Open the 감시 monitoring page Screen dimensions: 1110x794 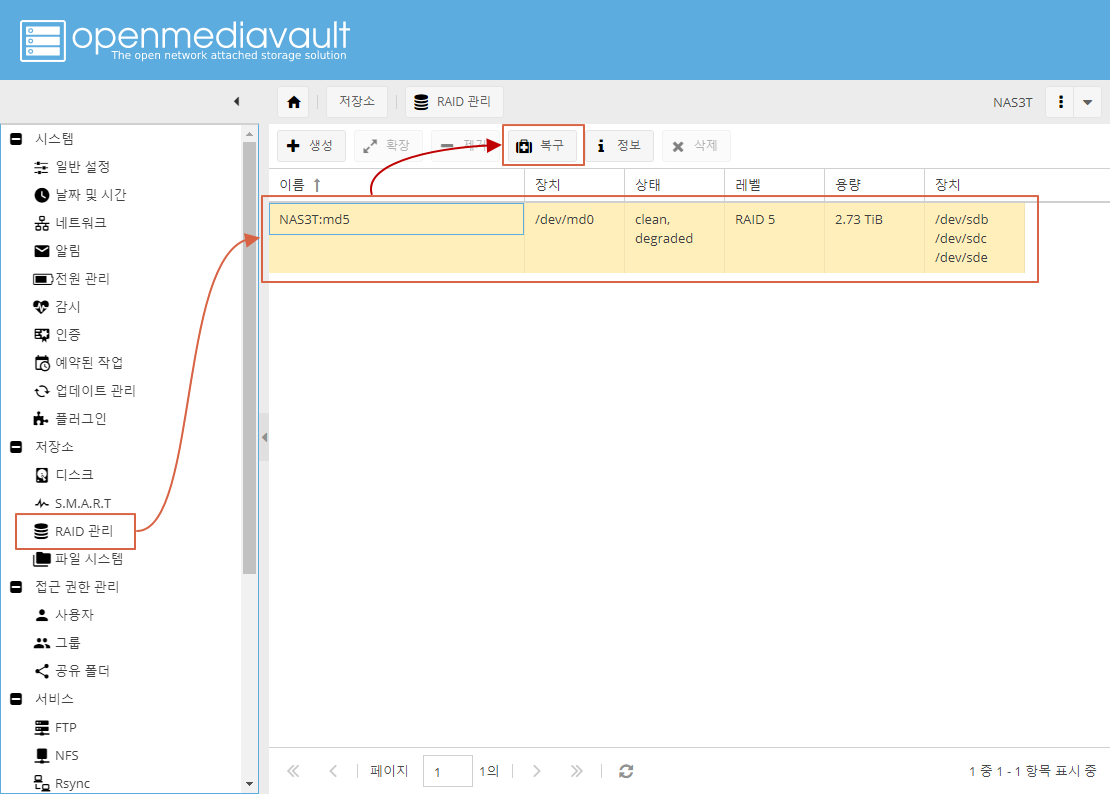pos(57,307)
